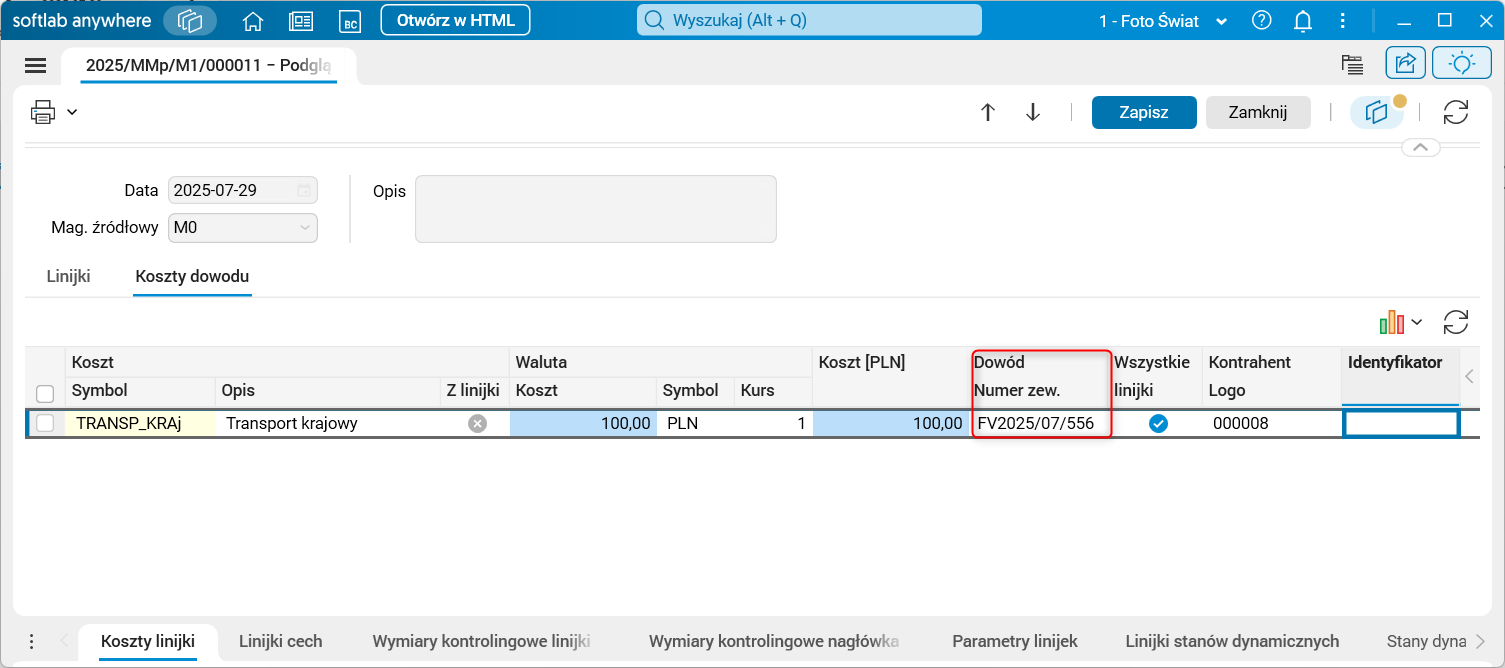Image resolution: width=1505 pixels, height=668 pixels.
Task: Click the BC module icon
Action: pos(349,21)
